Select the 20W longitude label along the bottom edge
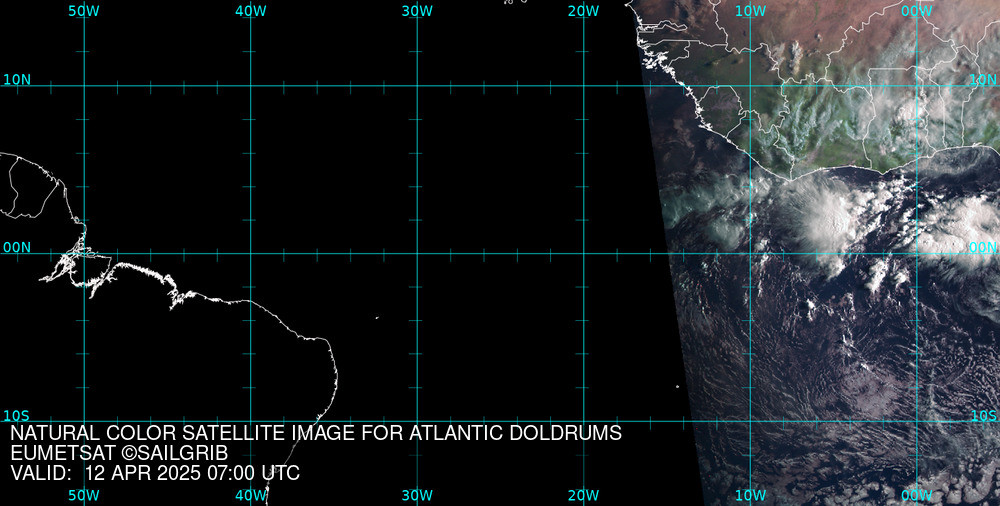Image resolution: width=1000 pixels, height=506 pixels. pyautogui.click(x=584, y=495)
